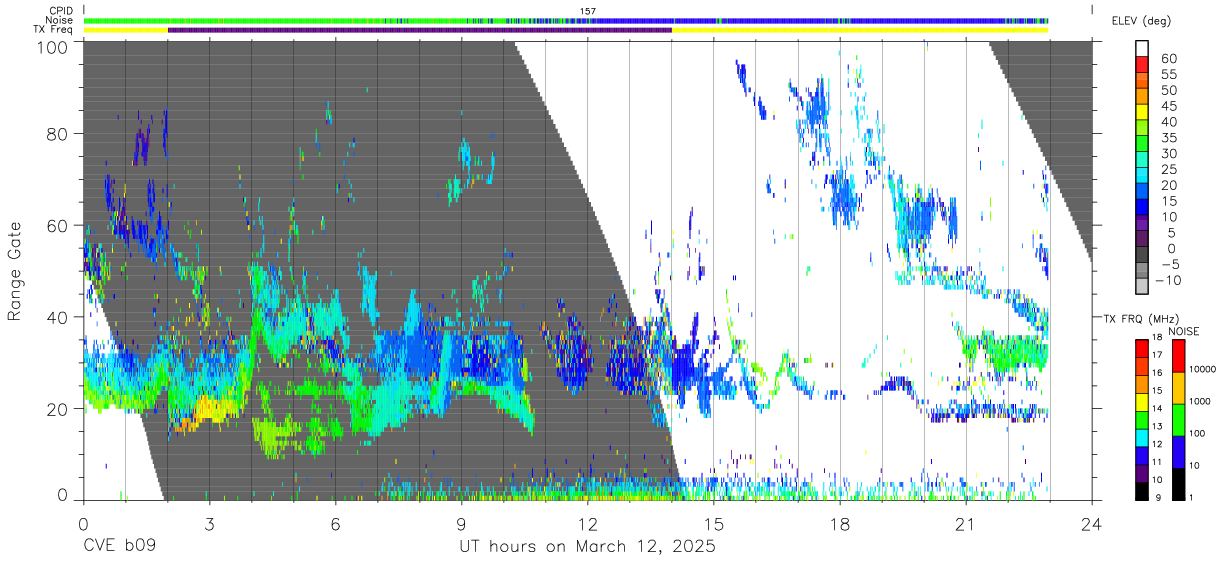Click the UT hours tick label "6"
Image resolution: width=1228 pixels, height=567 pixels.
[336, 523]
